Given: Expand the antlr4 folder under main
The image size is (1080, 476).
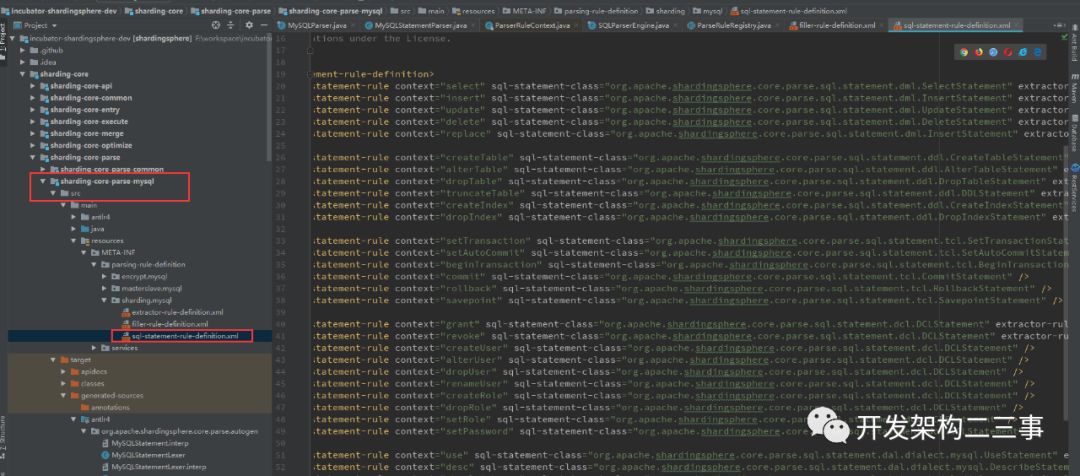Looking at the screenshot, I should [x=73, y=217].
